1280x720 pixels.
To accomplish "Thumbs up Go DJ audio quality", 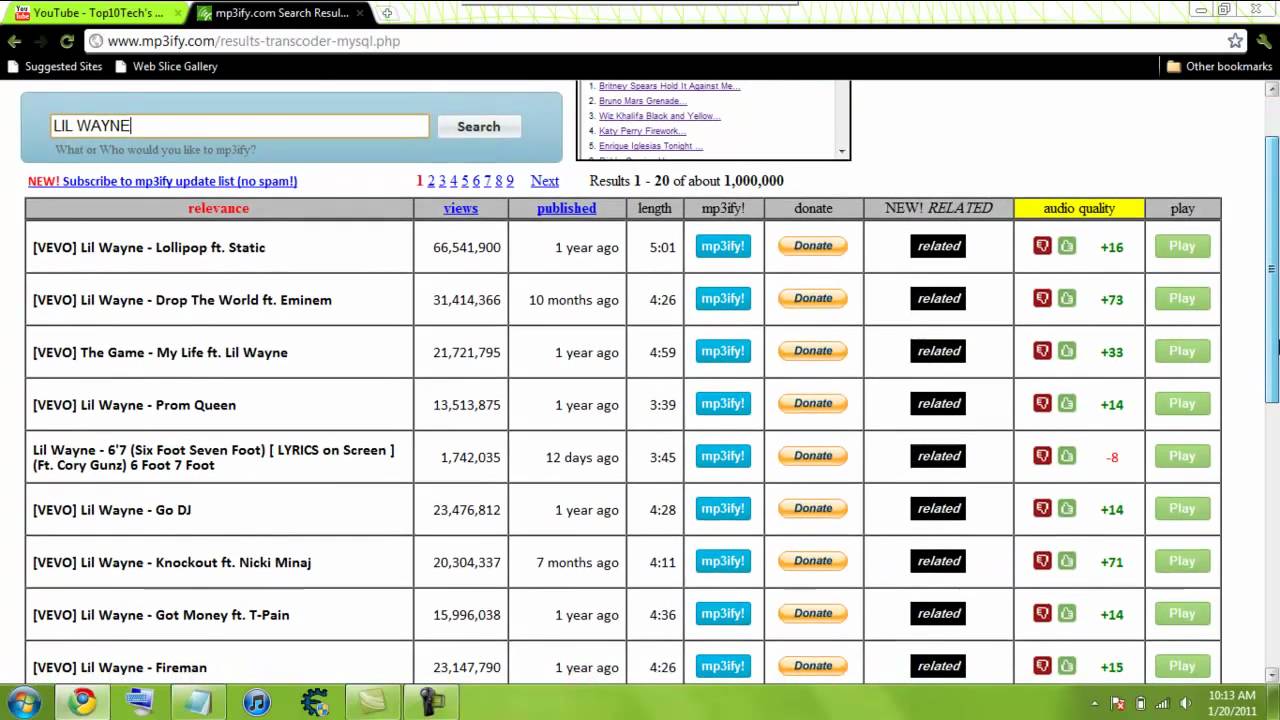I will click(1067, 509).
